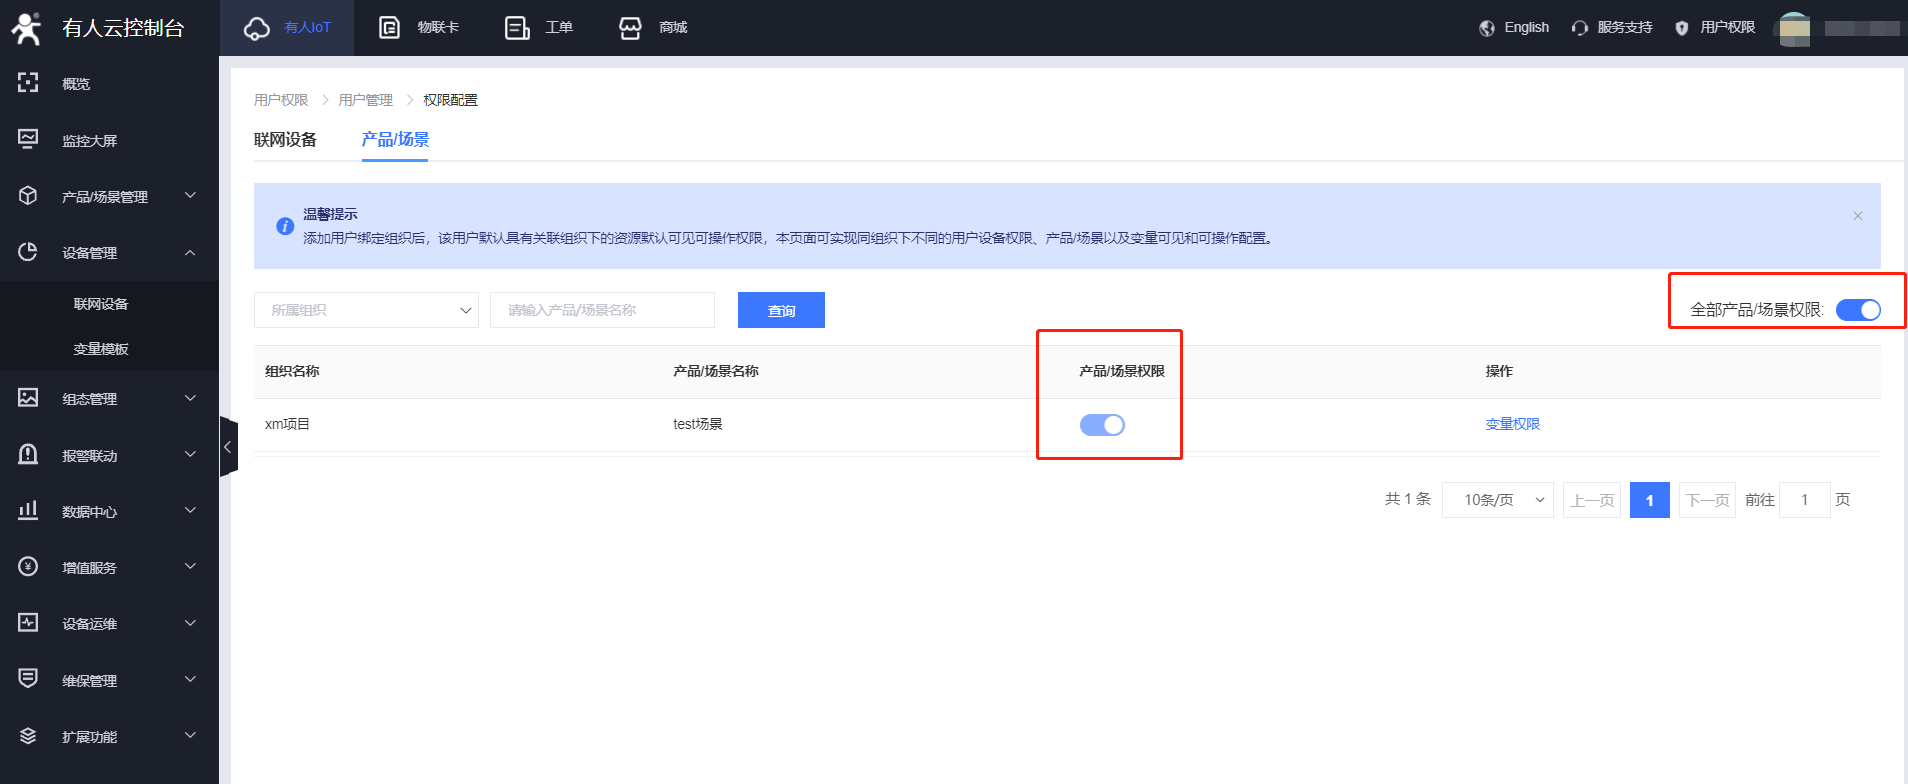The width and height of the screenshot is (1908, 784).
Task: Open 监控大屏 menu label
Action: (x=90, y=141)
